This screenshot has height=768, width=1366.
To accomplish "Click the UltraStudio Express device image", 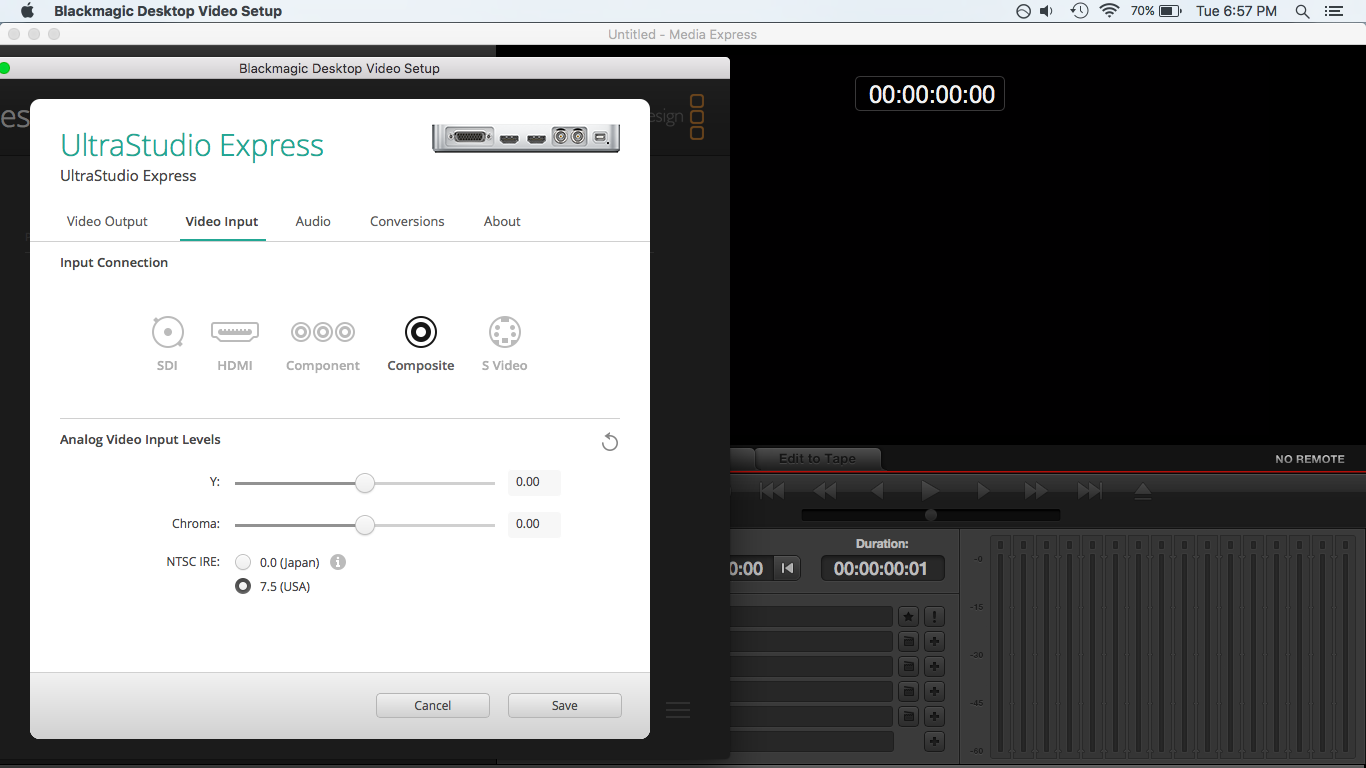I will coord(526,138).
